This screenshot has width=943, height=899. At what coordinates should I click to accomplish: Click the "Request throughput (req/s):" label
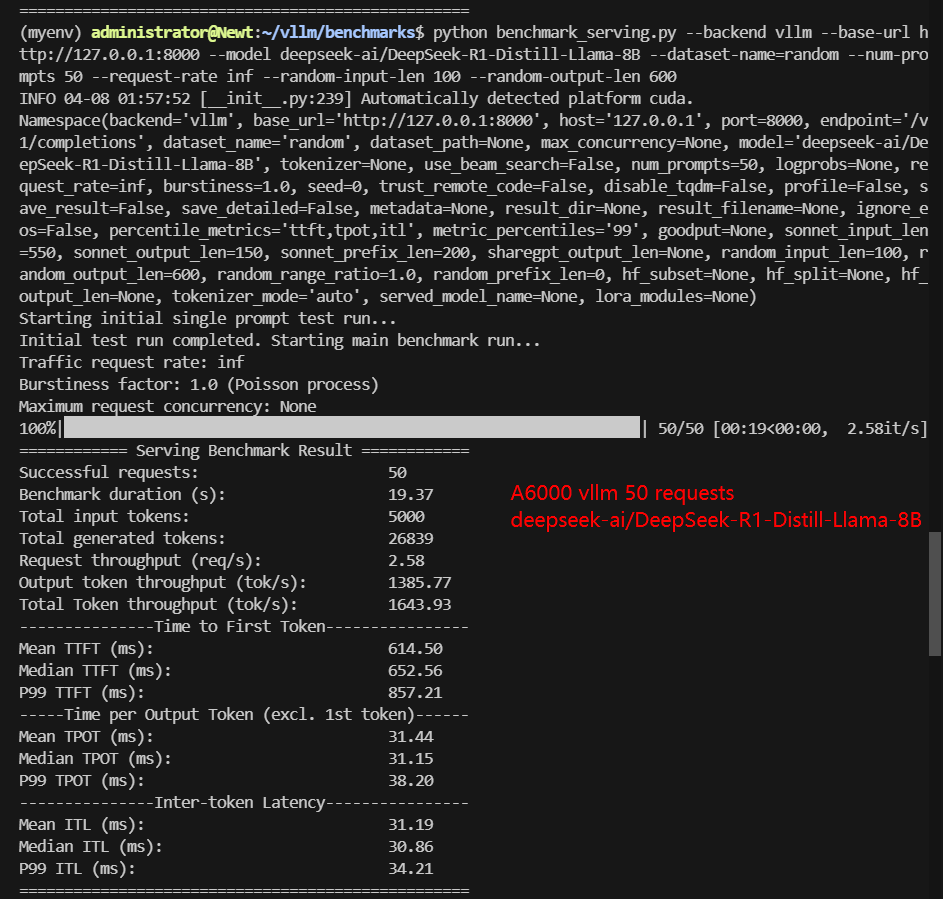click(x=140, y=560)
